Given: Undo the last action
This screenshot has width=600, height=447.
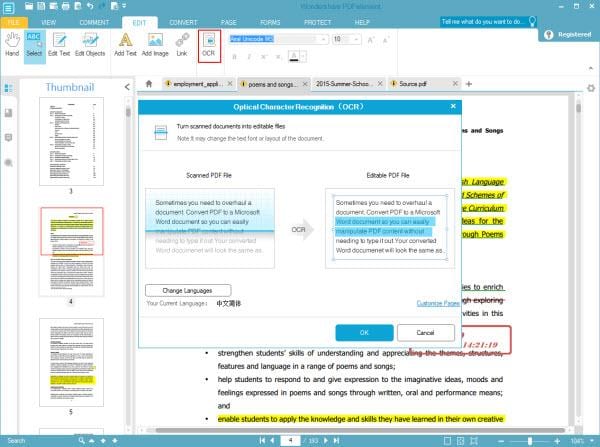Looking at the screenshot, I should [90, 6].
